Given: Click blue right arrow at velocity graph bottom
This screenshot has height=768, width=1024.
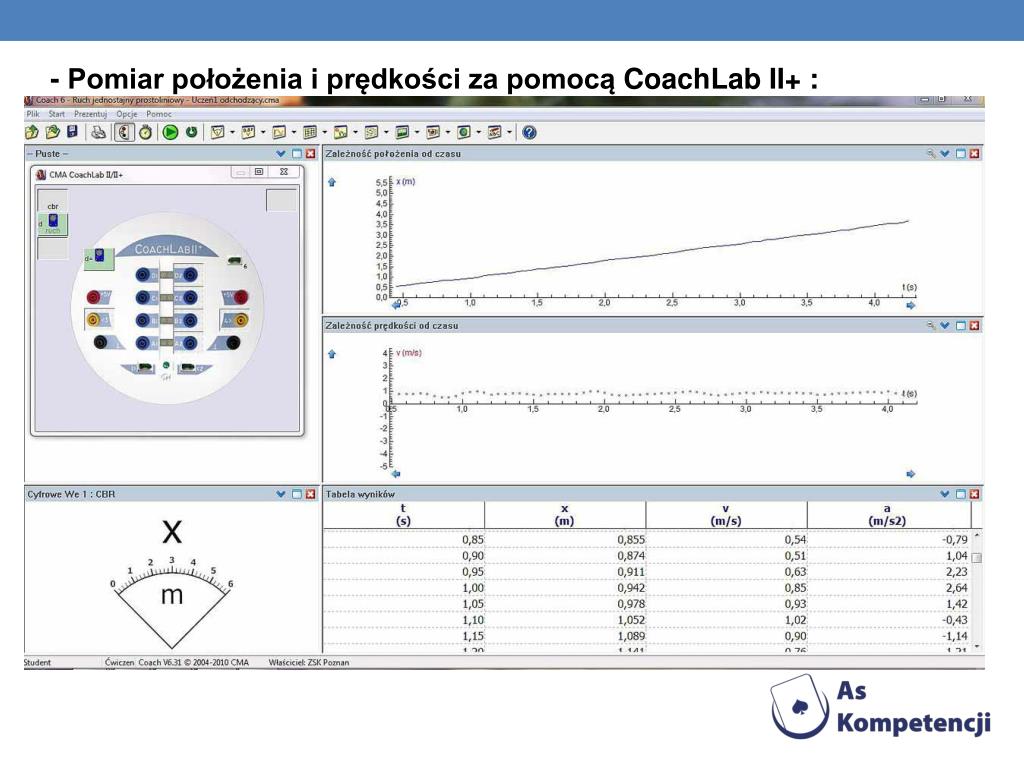Looking at the screenshot, I should [911, 474].
